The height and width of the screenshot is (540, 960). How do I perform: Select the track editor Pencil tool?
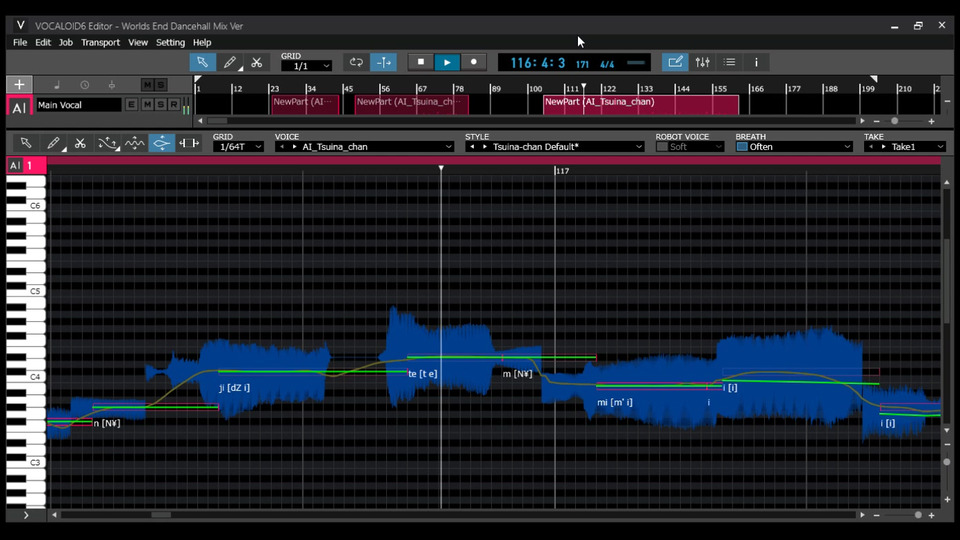[230, 62]
